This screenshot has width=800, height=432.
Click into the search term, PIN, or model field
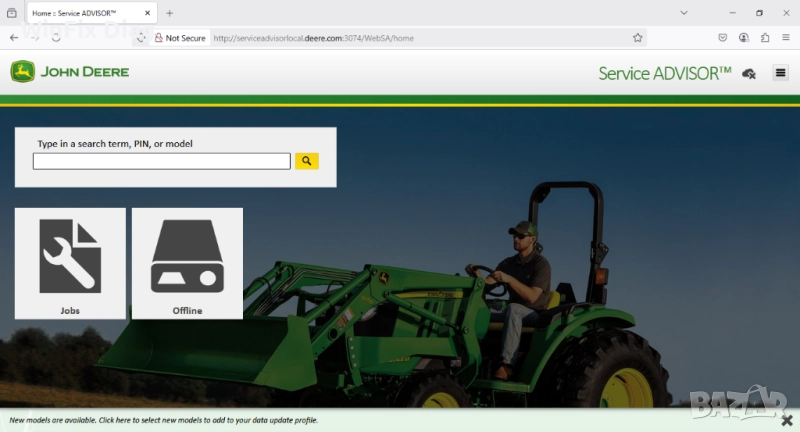[x=161, y=161]
